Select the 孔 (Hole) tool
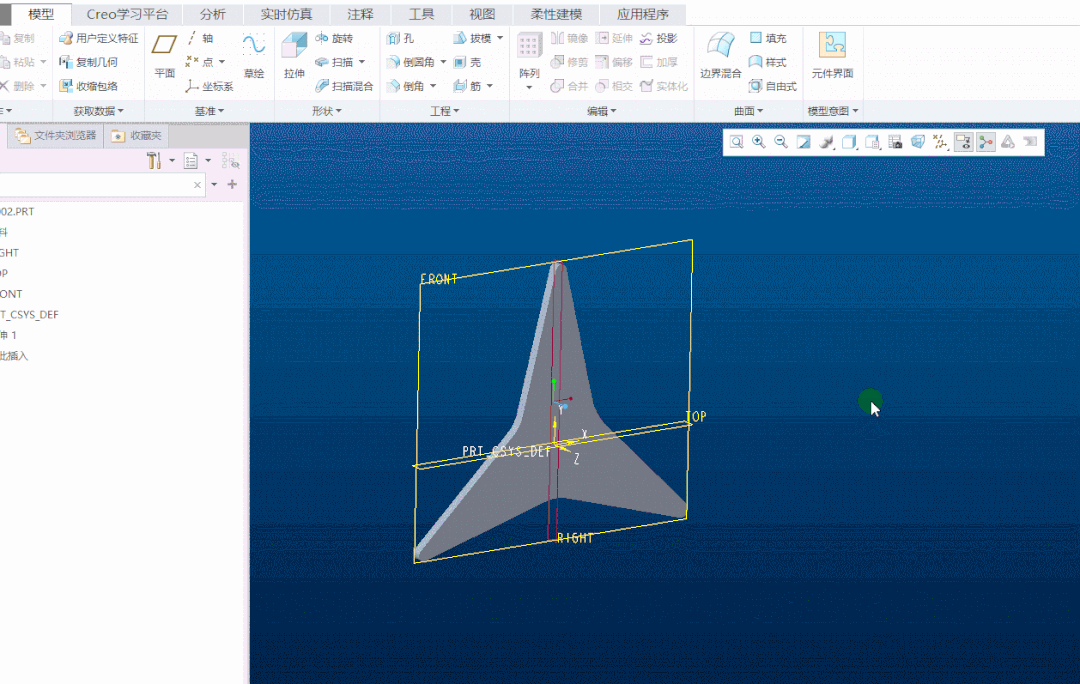1080x684 pixels. 401,38
